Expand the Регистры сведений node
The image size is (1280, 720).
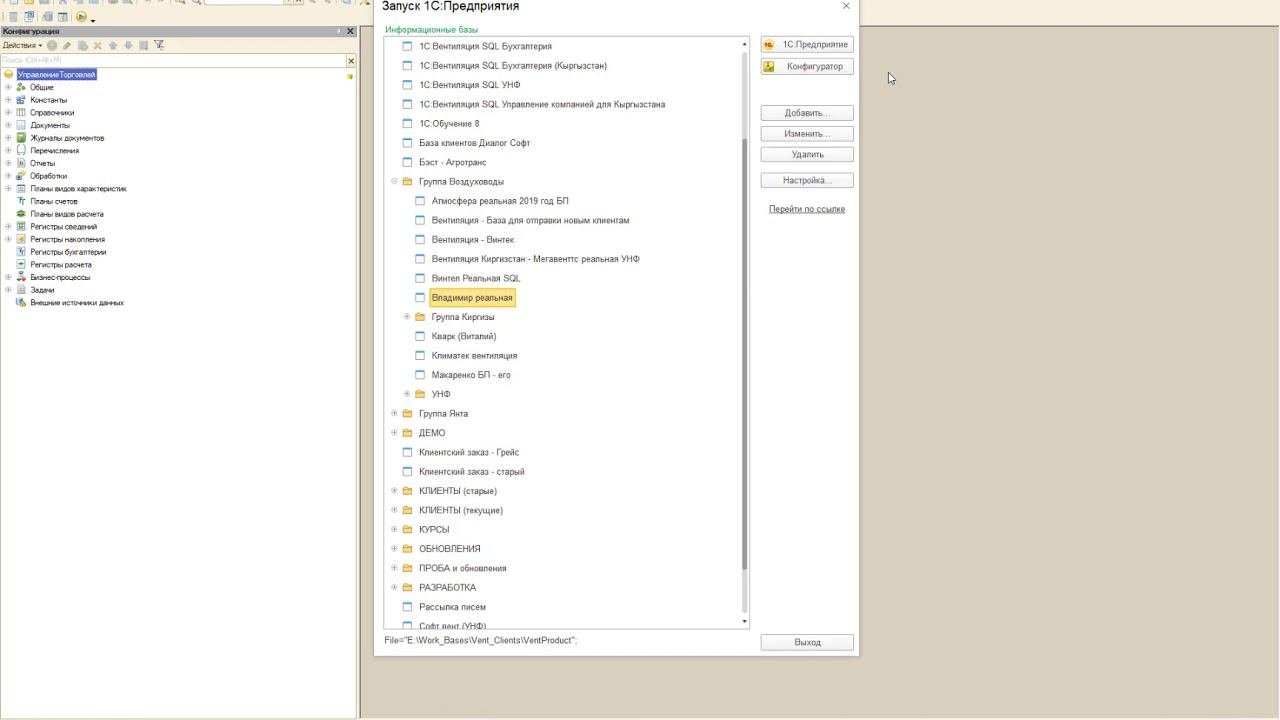tap(8, 227)
